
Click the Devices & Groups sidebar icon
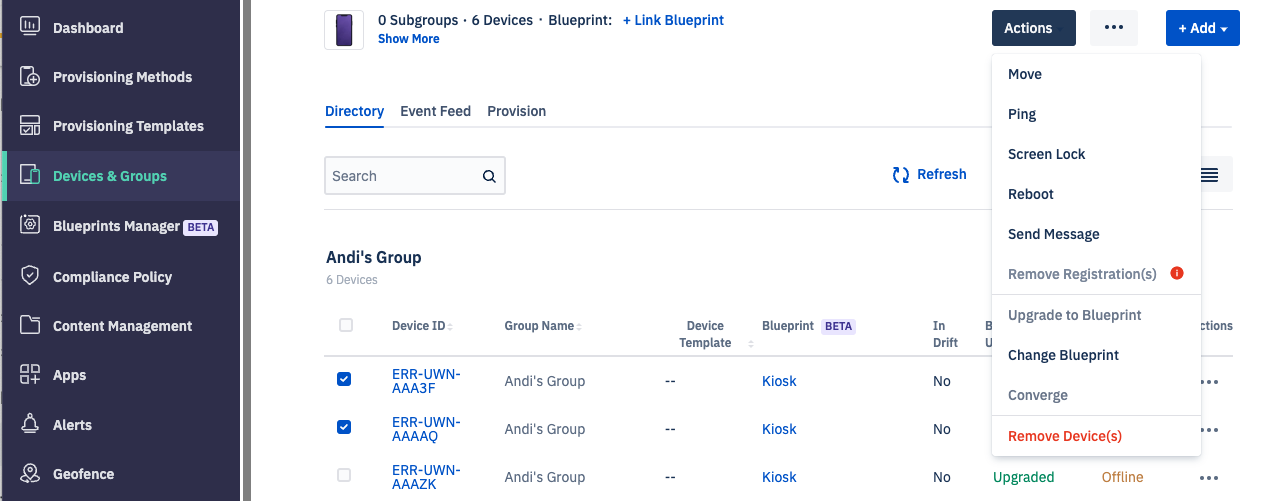[30, 176]
